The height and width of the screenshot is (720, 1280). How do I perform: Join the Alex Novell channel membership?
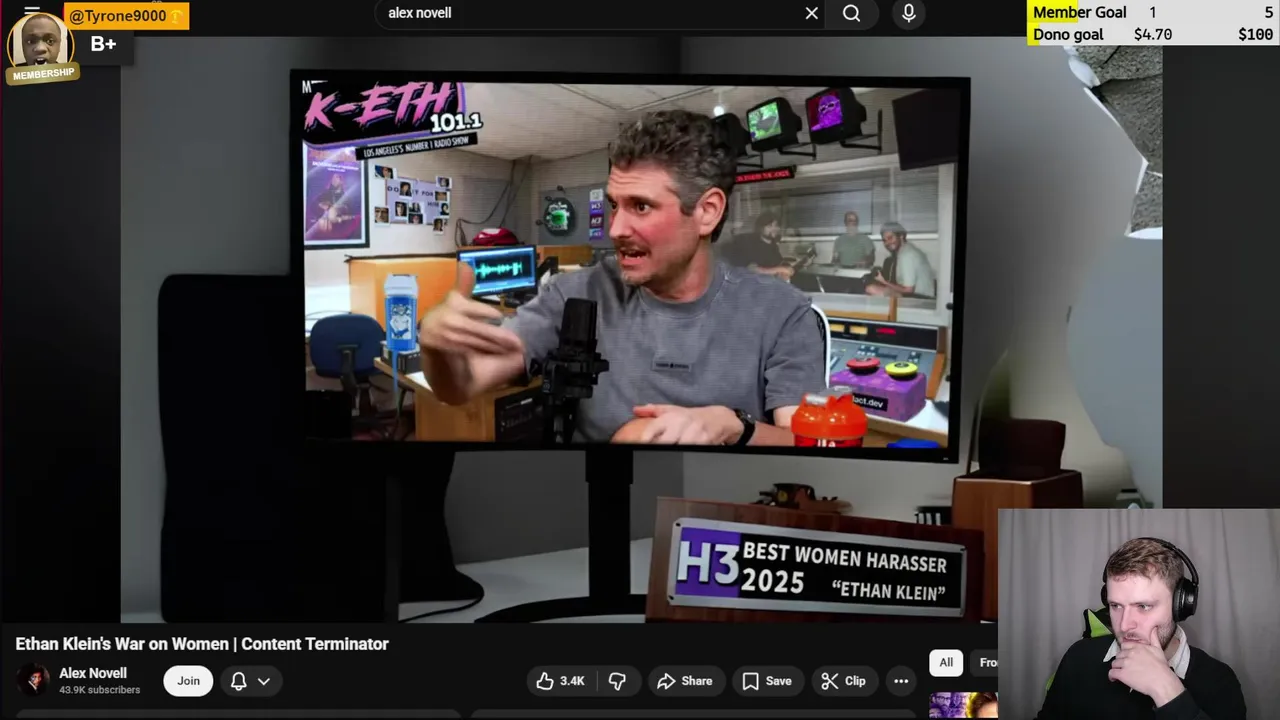click(x=188, y=681)
